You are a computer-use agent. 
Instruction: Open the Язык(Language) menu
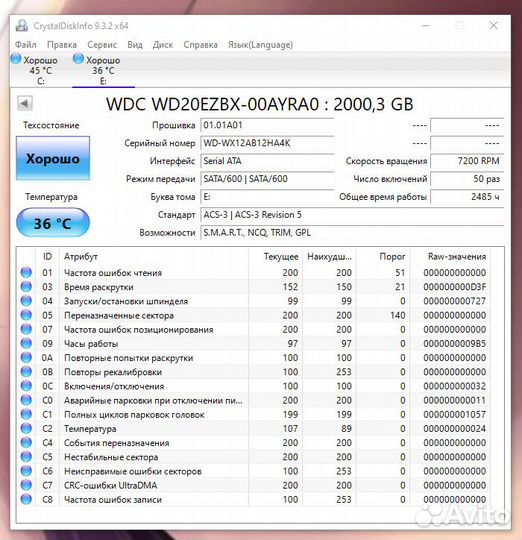click(x=260, y=45)
